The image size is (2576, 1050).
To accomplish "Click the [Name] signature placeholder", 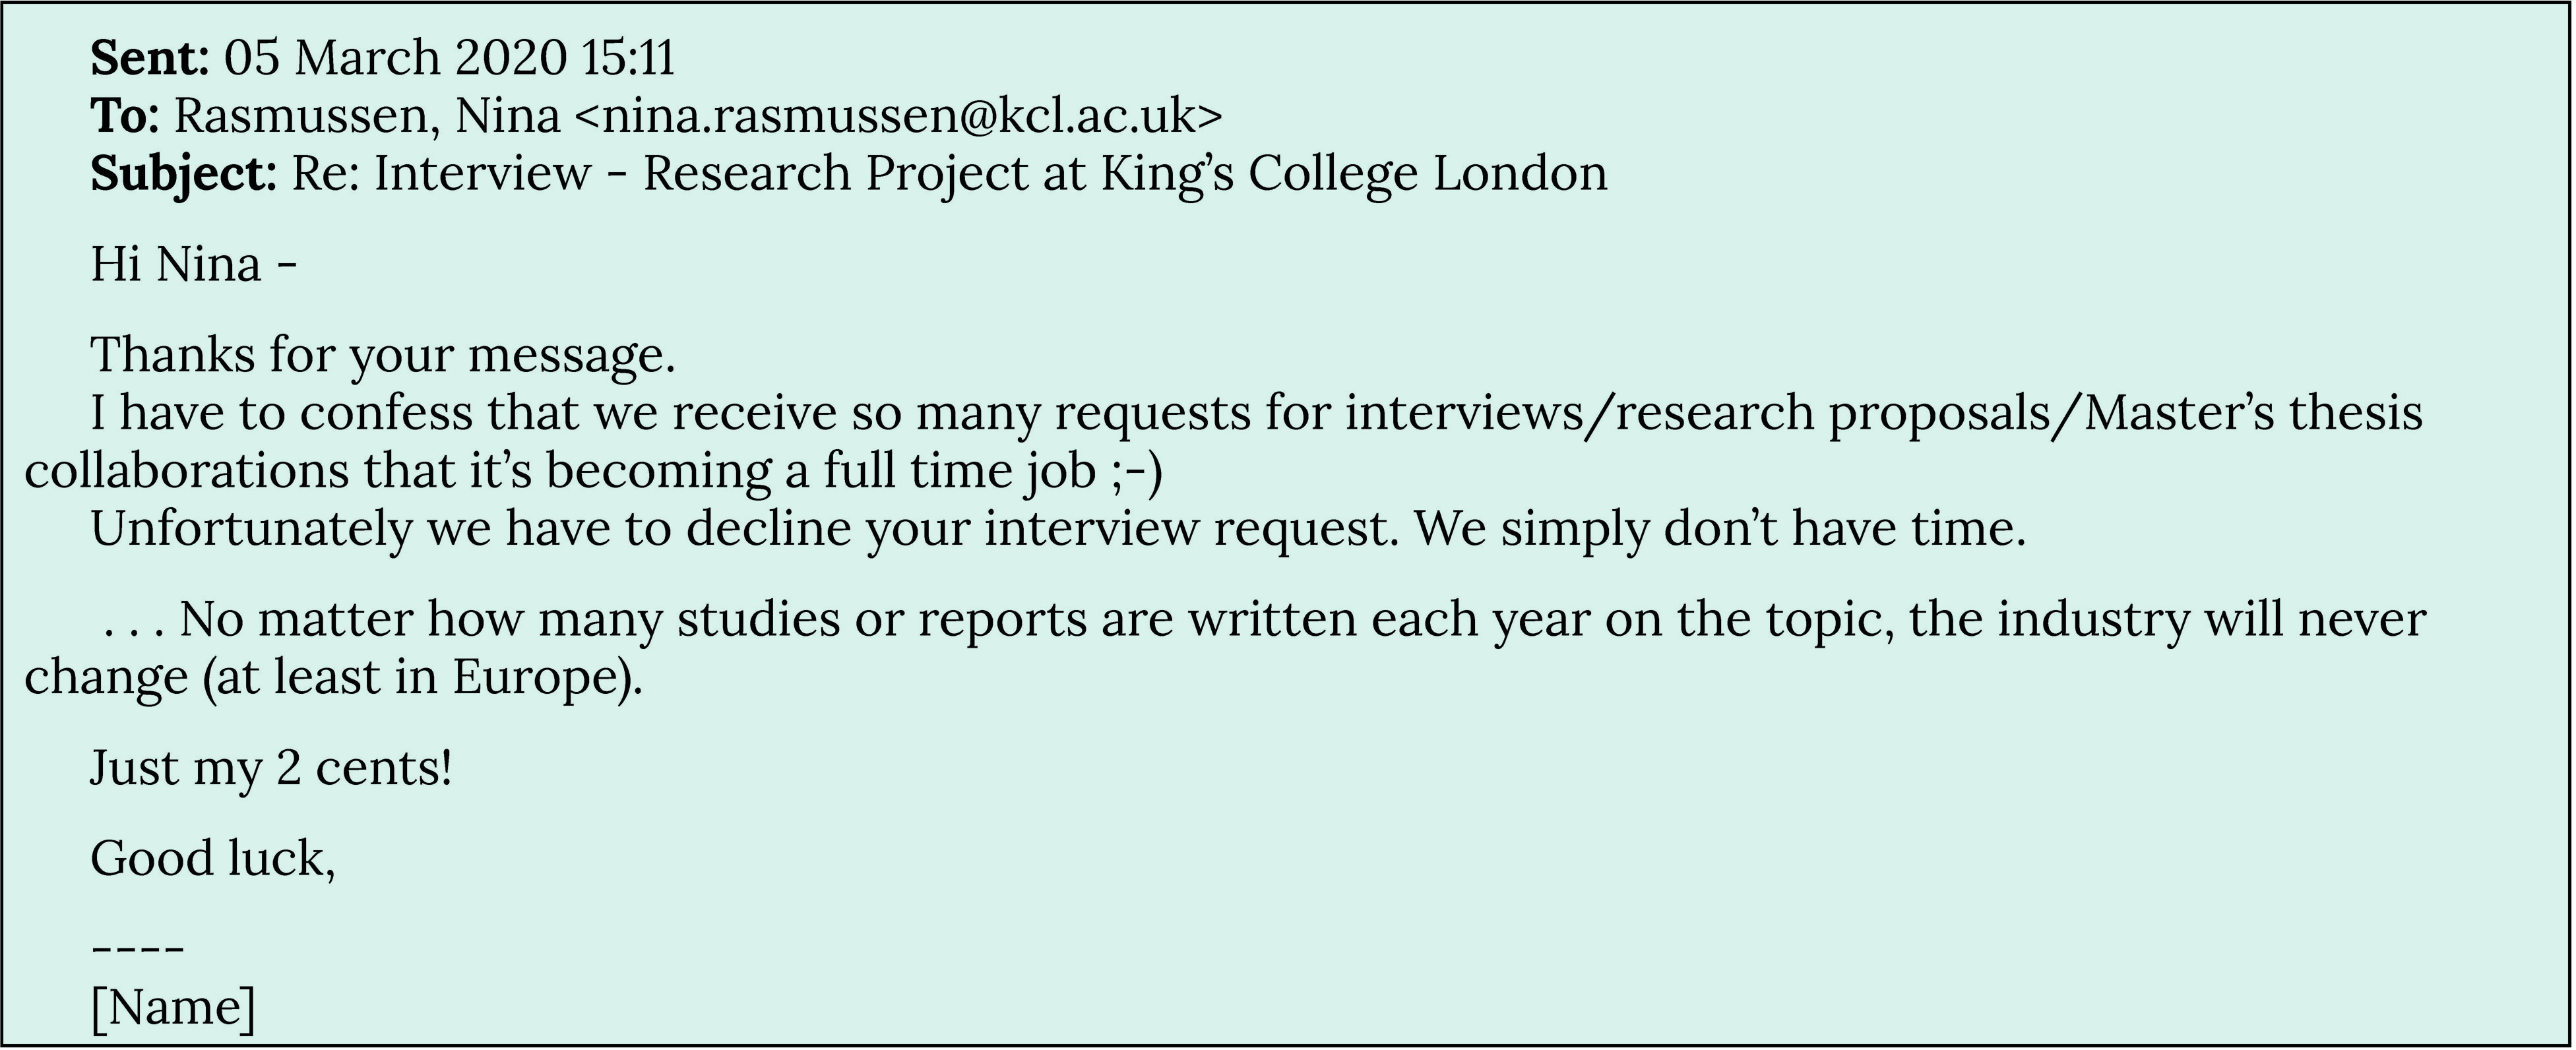I will (173, 1008).
